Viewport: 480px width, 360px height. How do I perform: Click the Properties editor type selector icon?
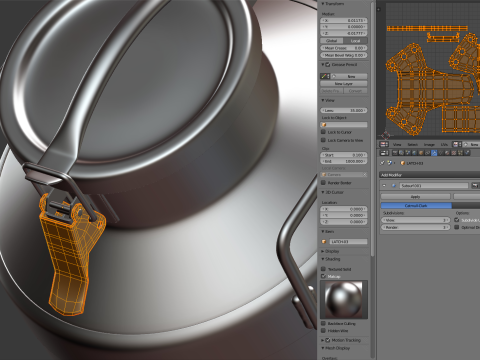click(x=384, y=153)
